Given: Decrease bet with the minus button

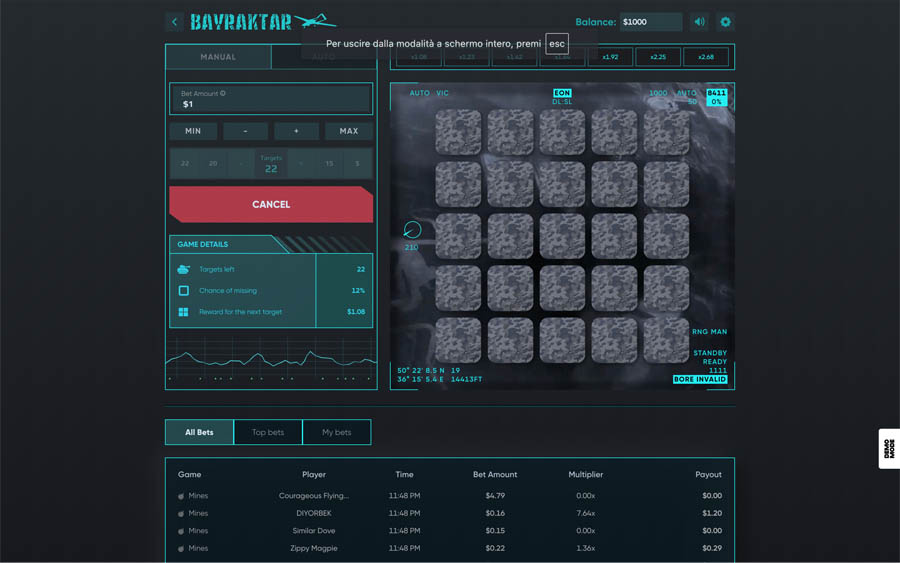Looking at the screenshot, I should [245, 131].
